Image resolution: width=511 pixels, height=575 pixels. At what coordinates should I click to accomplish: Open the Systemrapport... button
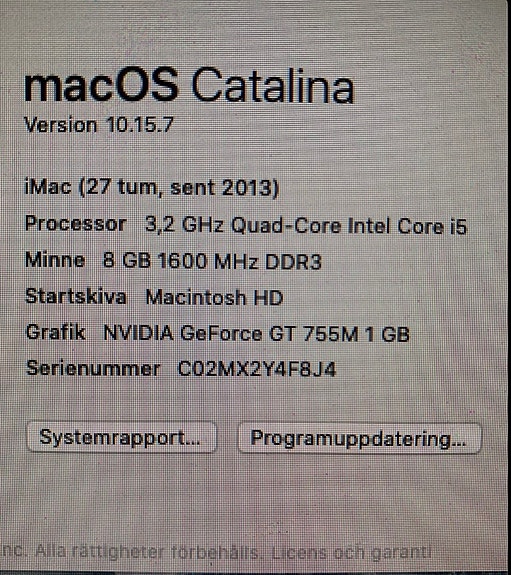pyautogui.click(x=121, y=437)
